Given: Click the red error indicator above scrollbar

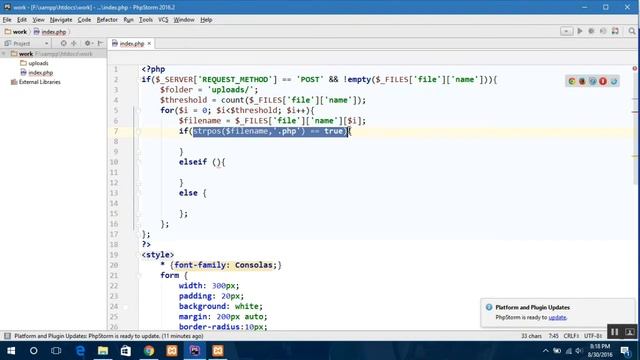Looking at the screenshot, I should coord(635,68).
